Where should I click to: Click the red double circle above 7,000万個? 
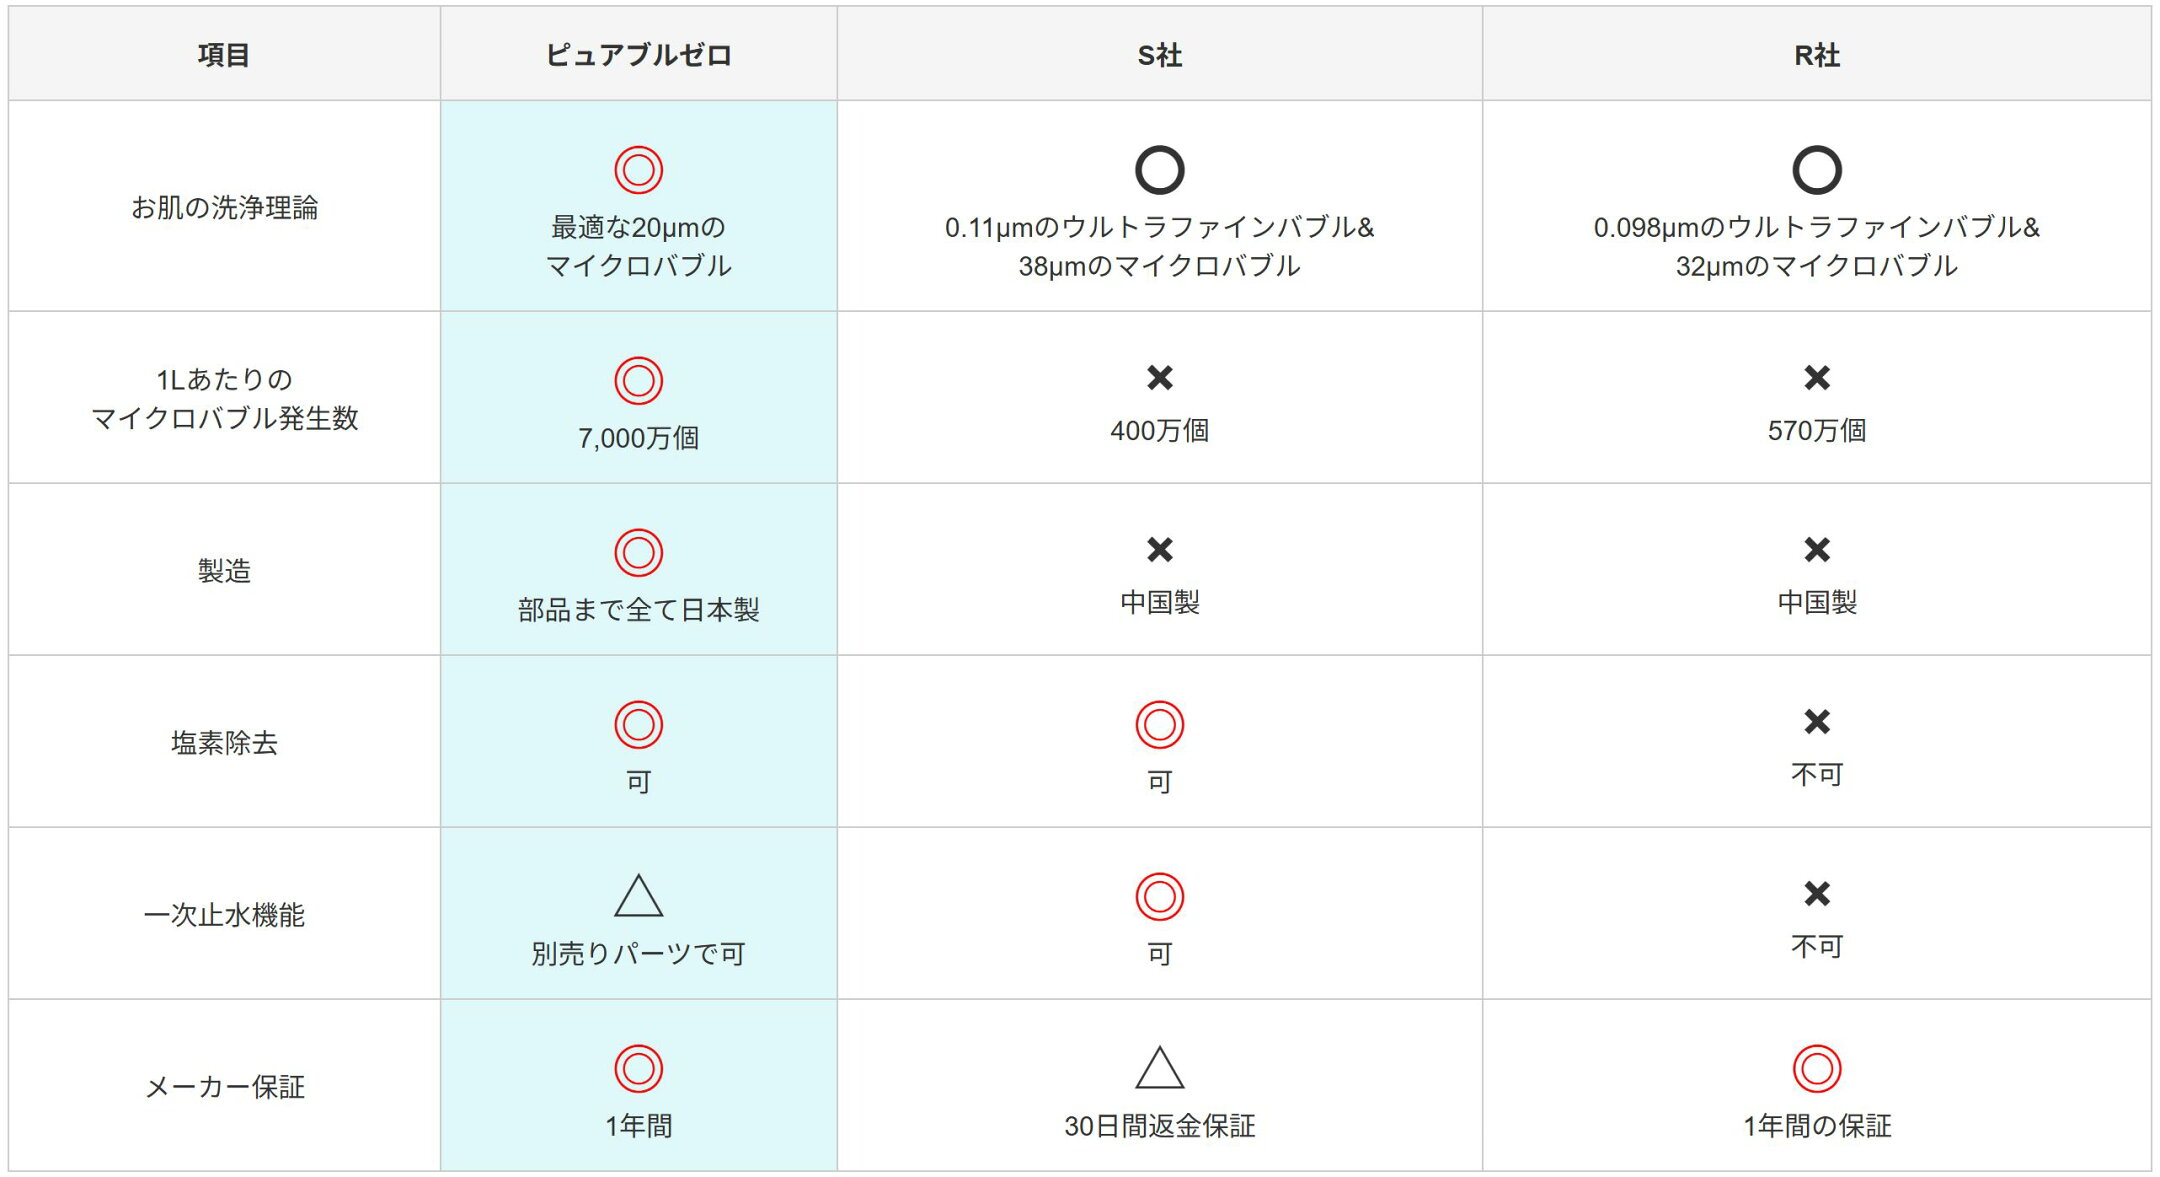[638, 380]
